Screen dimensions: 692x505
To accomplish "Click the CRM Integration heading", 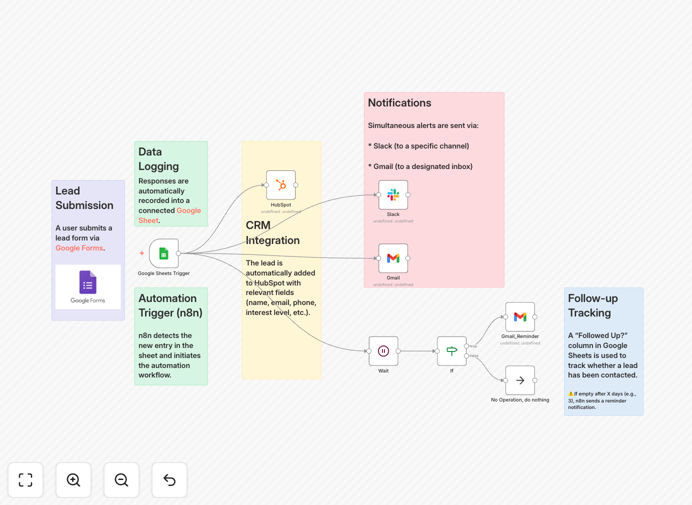I will pos(273,233).
